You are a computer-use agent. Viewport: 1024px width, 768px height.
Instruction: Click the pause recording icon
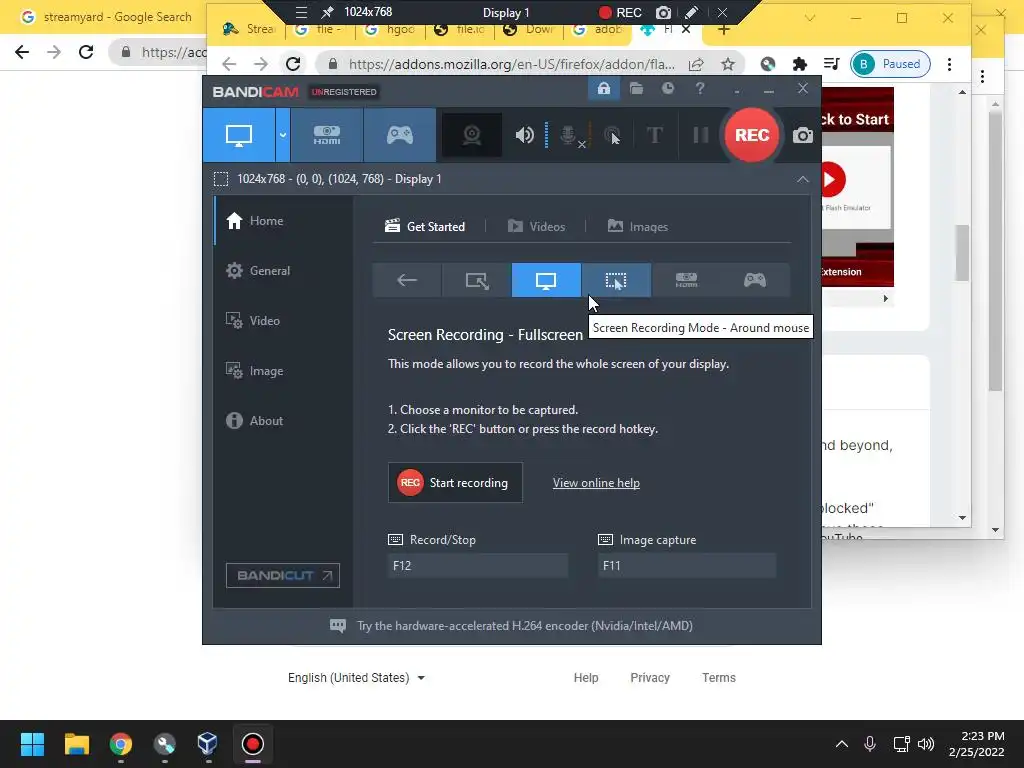(x=701, y=135)
